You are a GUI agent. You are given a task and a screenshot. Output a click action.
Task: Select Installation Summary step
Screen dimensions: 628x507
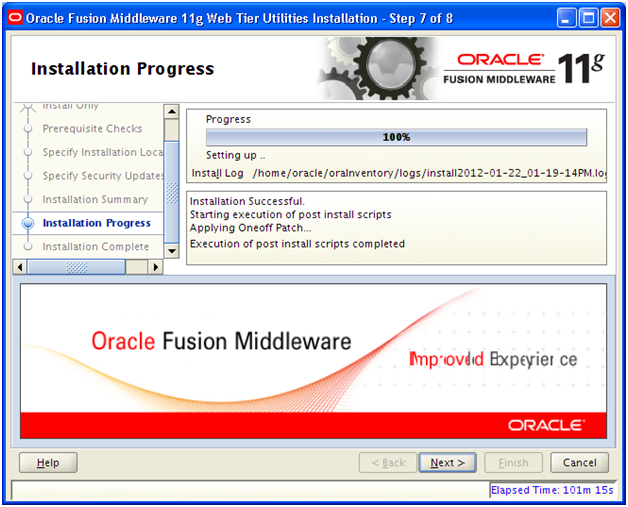(x=95, y=199)
